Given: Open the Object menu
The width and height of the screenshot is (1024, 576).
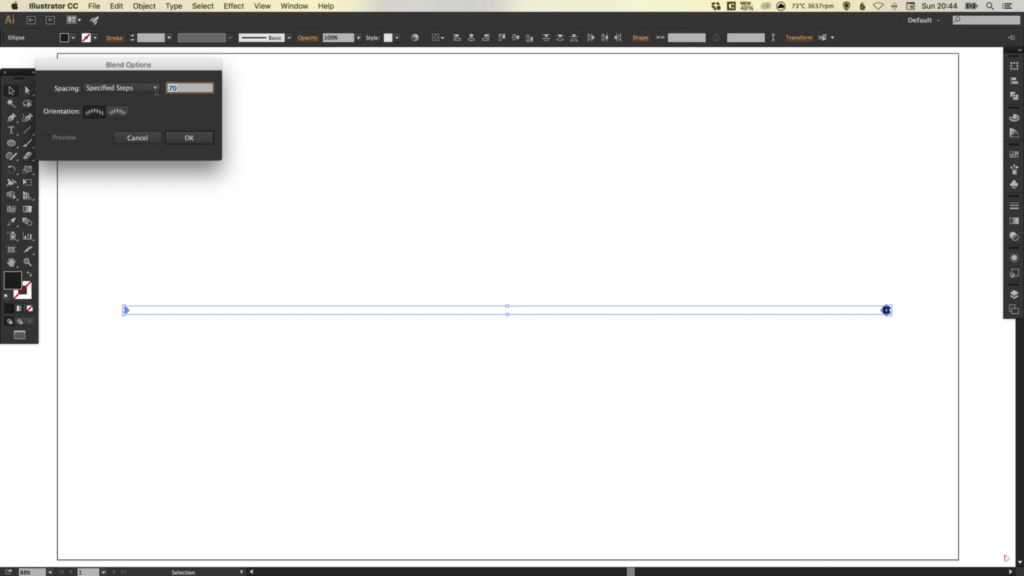Looking at the screenshot, I should [x=143, y=6].
